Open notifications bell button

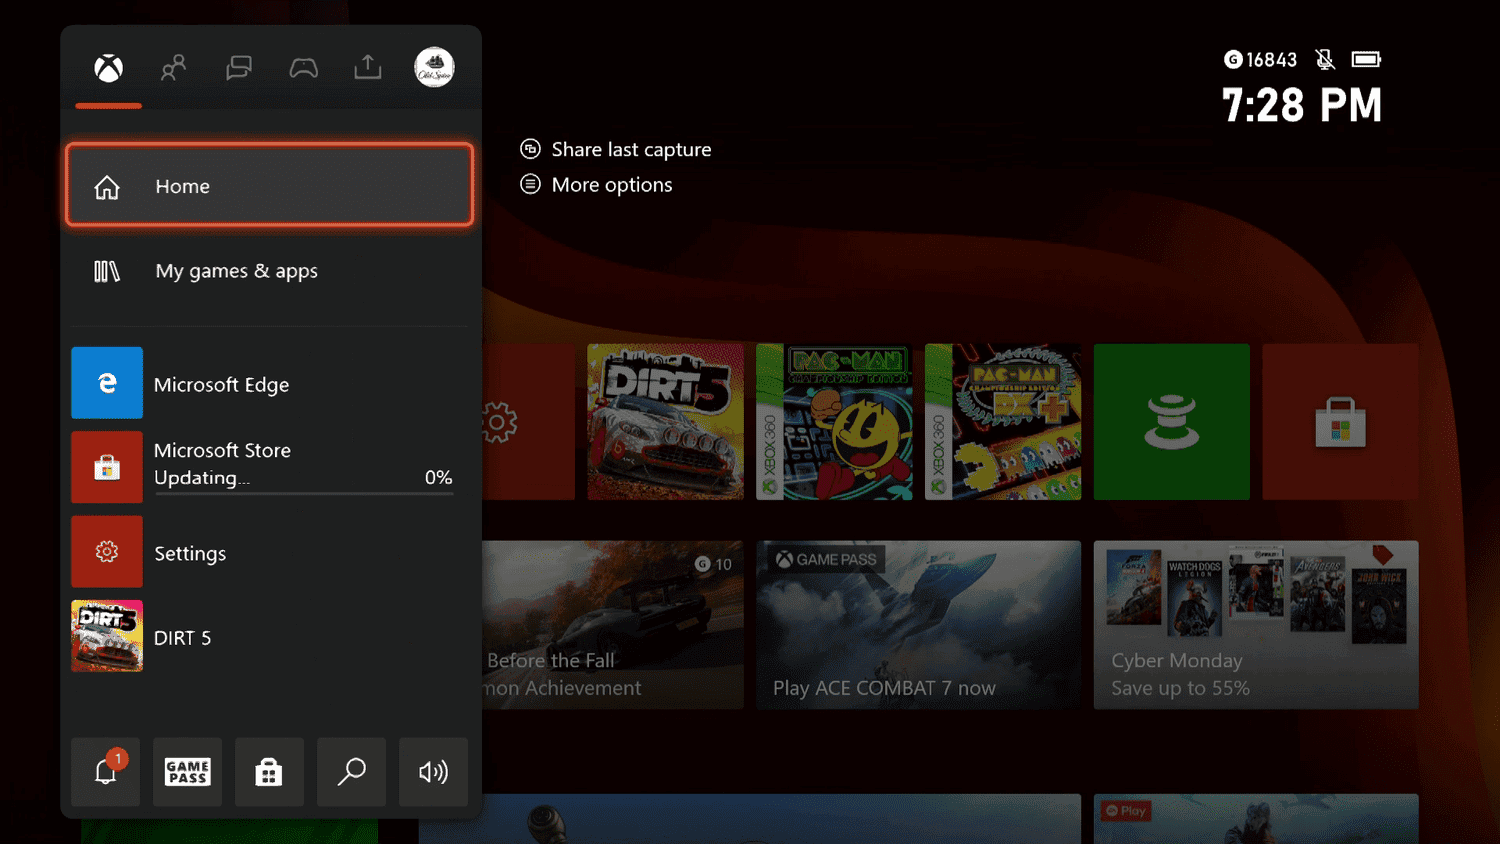click(105, 772)
